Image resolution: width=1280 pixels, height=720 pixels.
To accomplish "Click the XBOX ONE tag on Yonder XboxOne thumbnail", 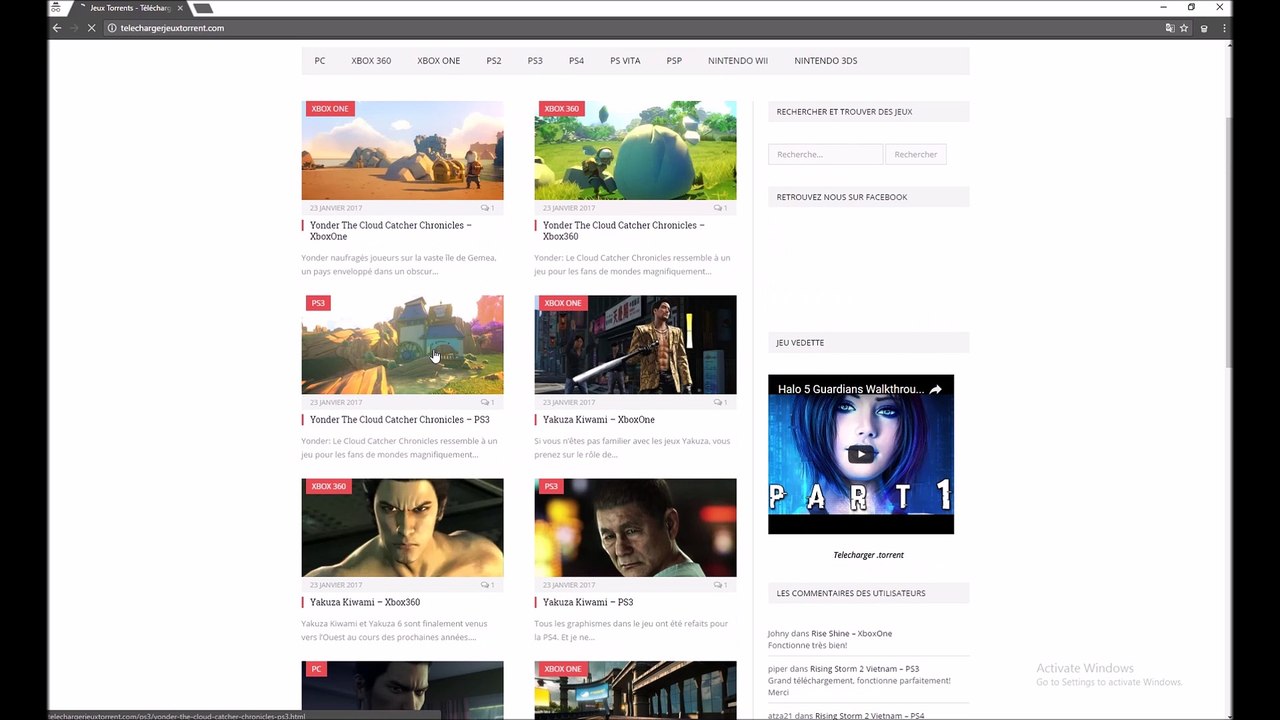I will click(330, 109).
